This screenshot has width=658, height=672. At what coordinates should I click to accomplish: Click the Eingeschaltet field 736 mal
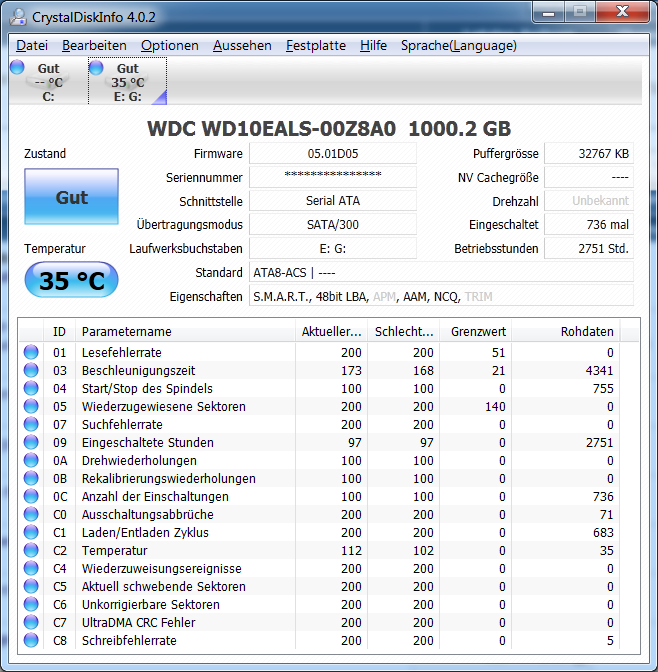pyautogui.click(x=589, y=224)
